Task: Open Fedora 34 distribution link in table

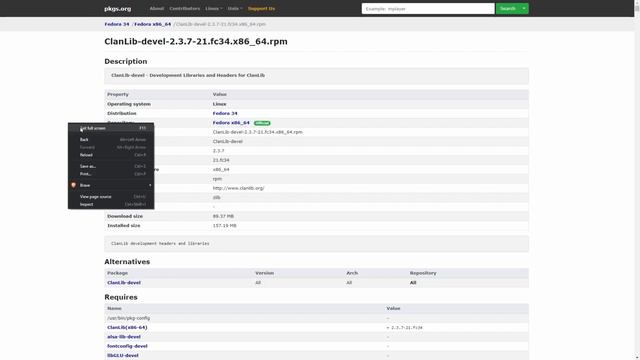Action: pos(225,113)
